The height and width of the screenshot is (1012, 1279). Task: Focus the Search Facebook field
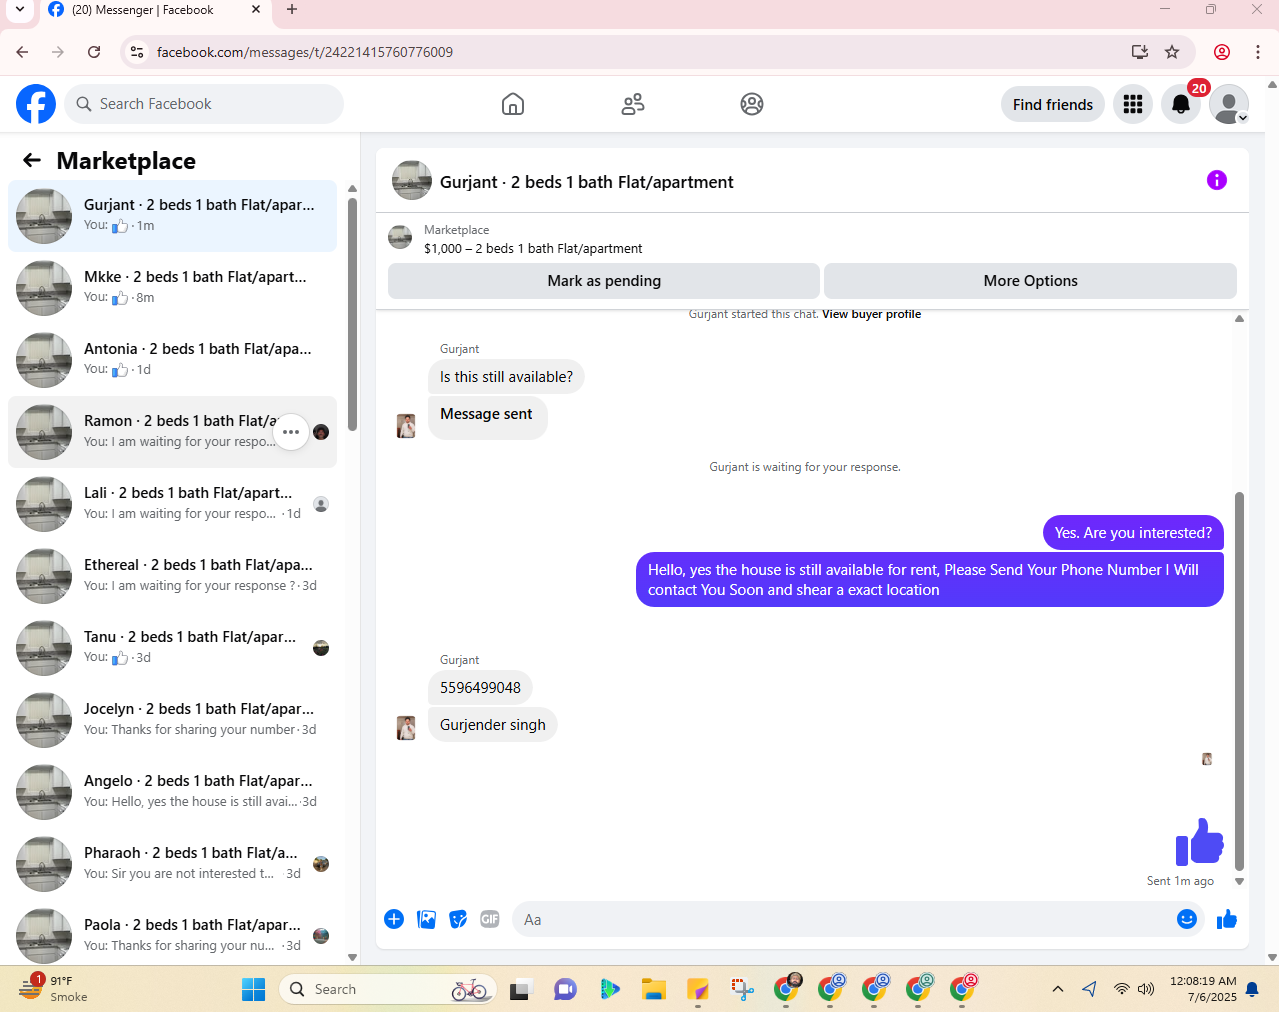click(204, 104)
